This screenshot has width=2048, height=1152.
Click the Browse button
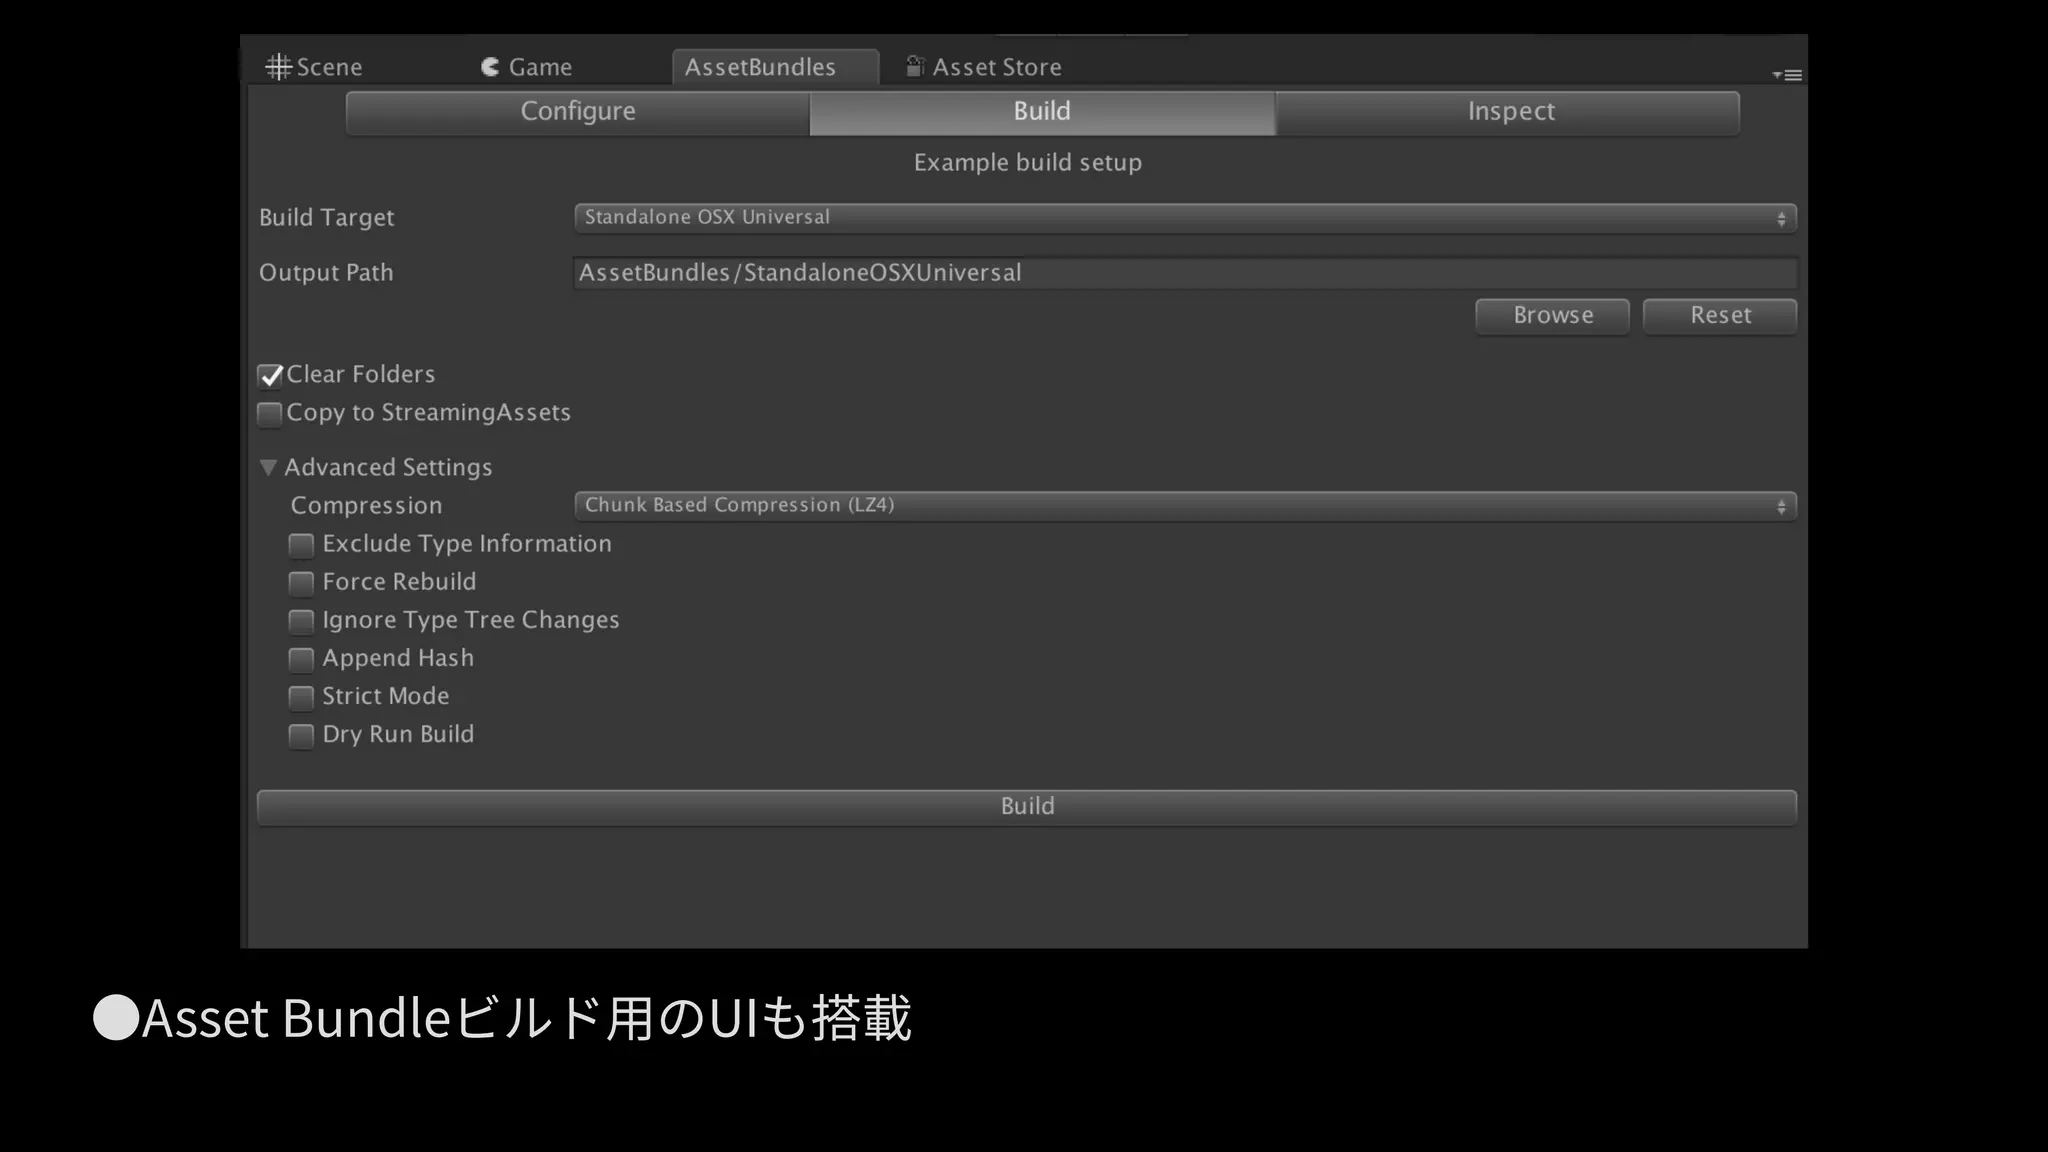[x=1552, y=316]
